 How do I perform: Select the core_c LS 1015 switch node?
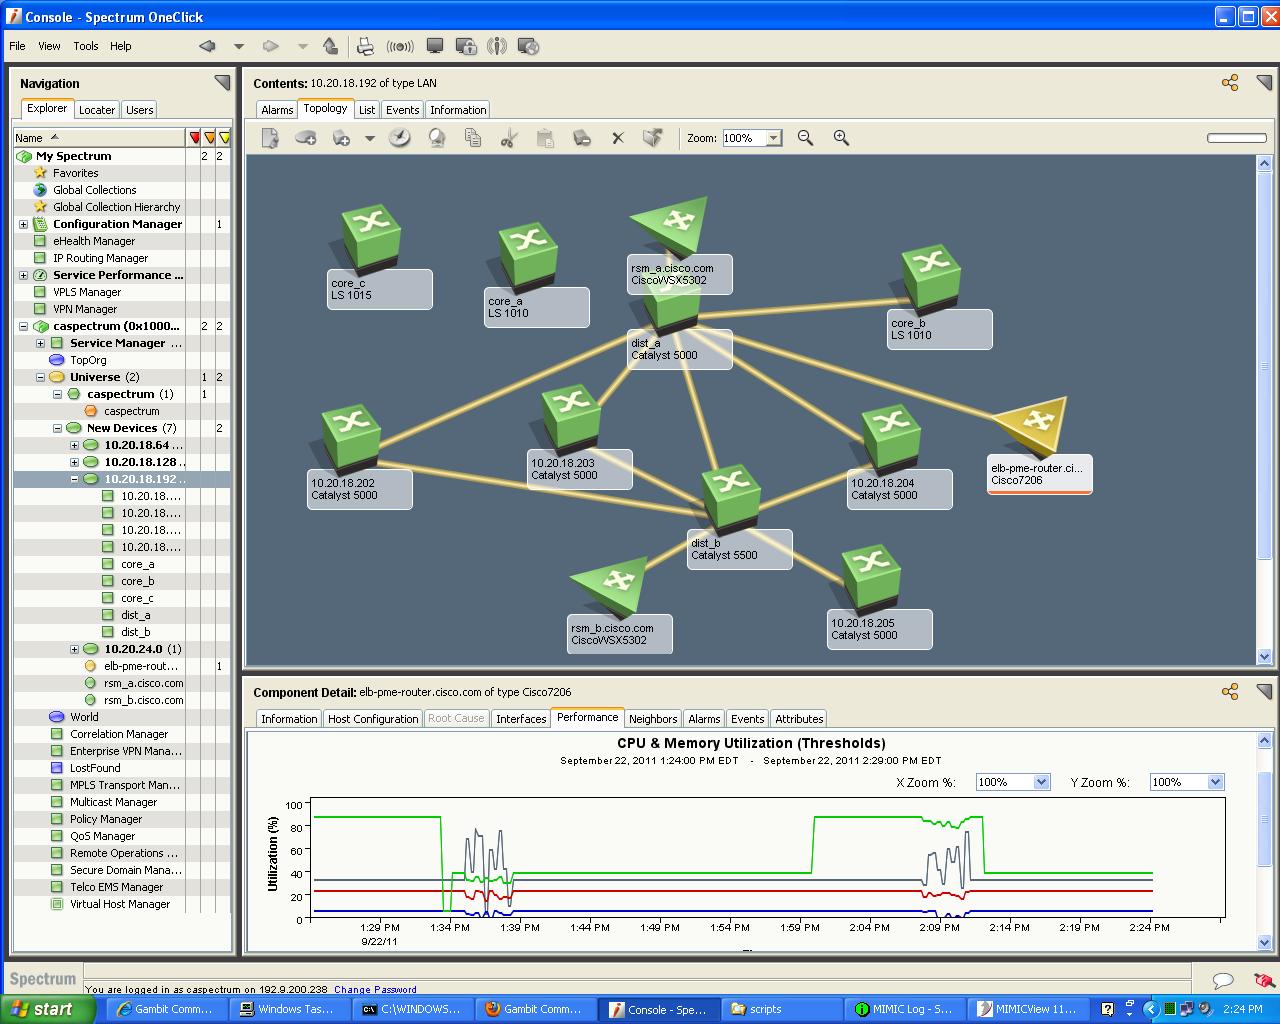point(372,237)
